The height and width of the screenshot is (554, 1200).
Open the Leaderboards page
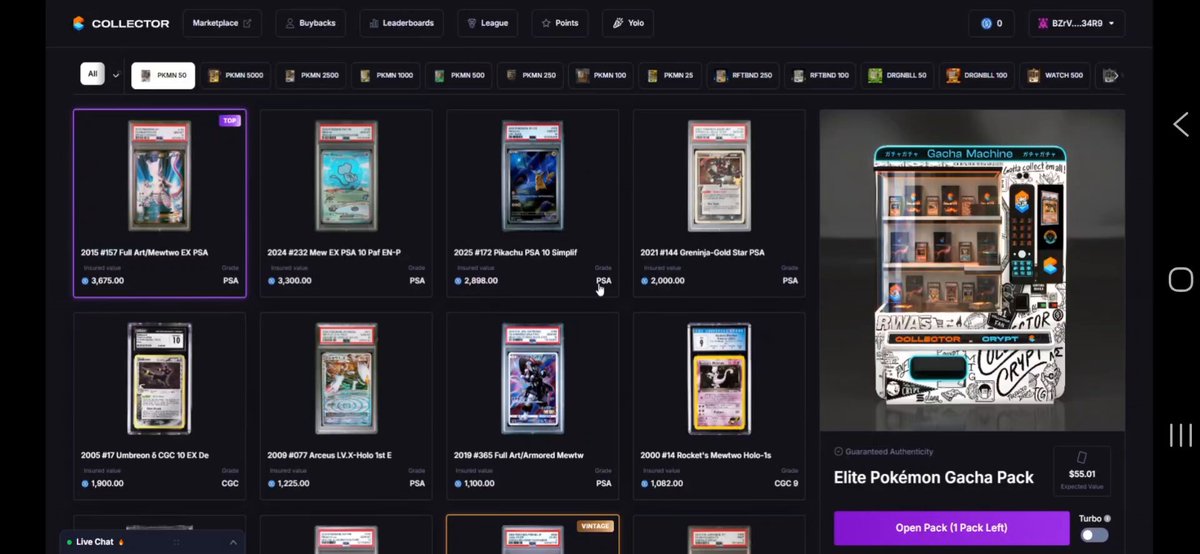tap(402, 23)
